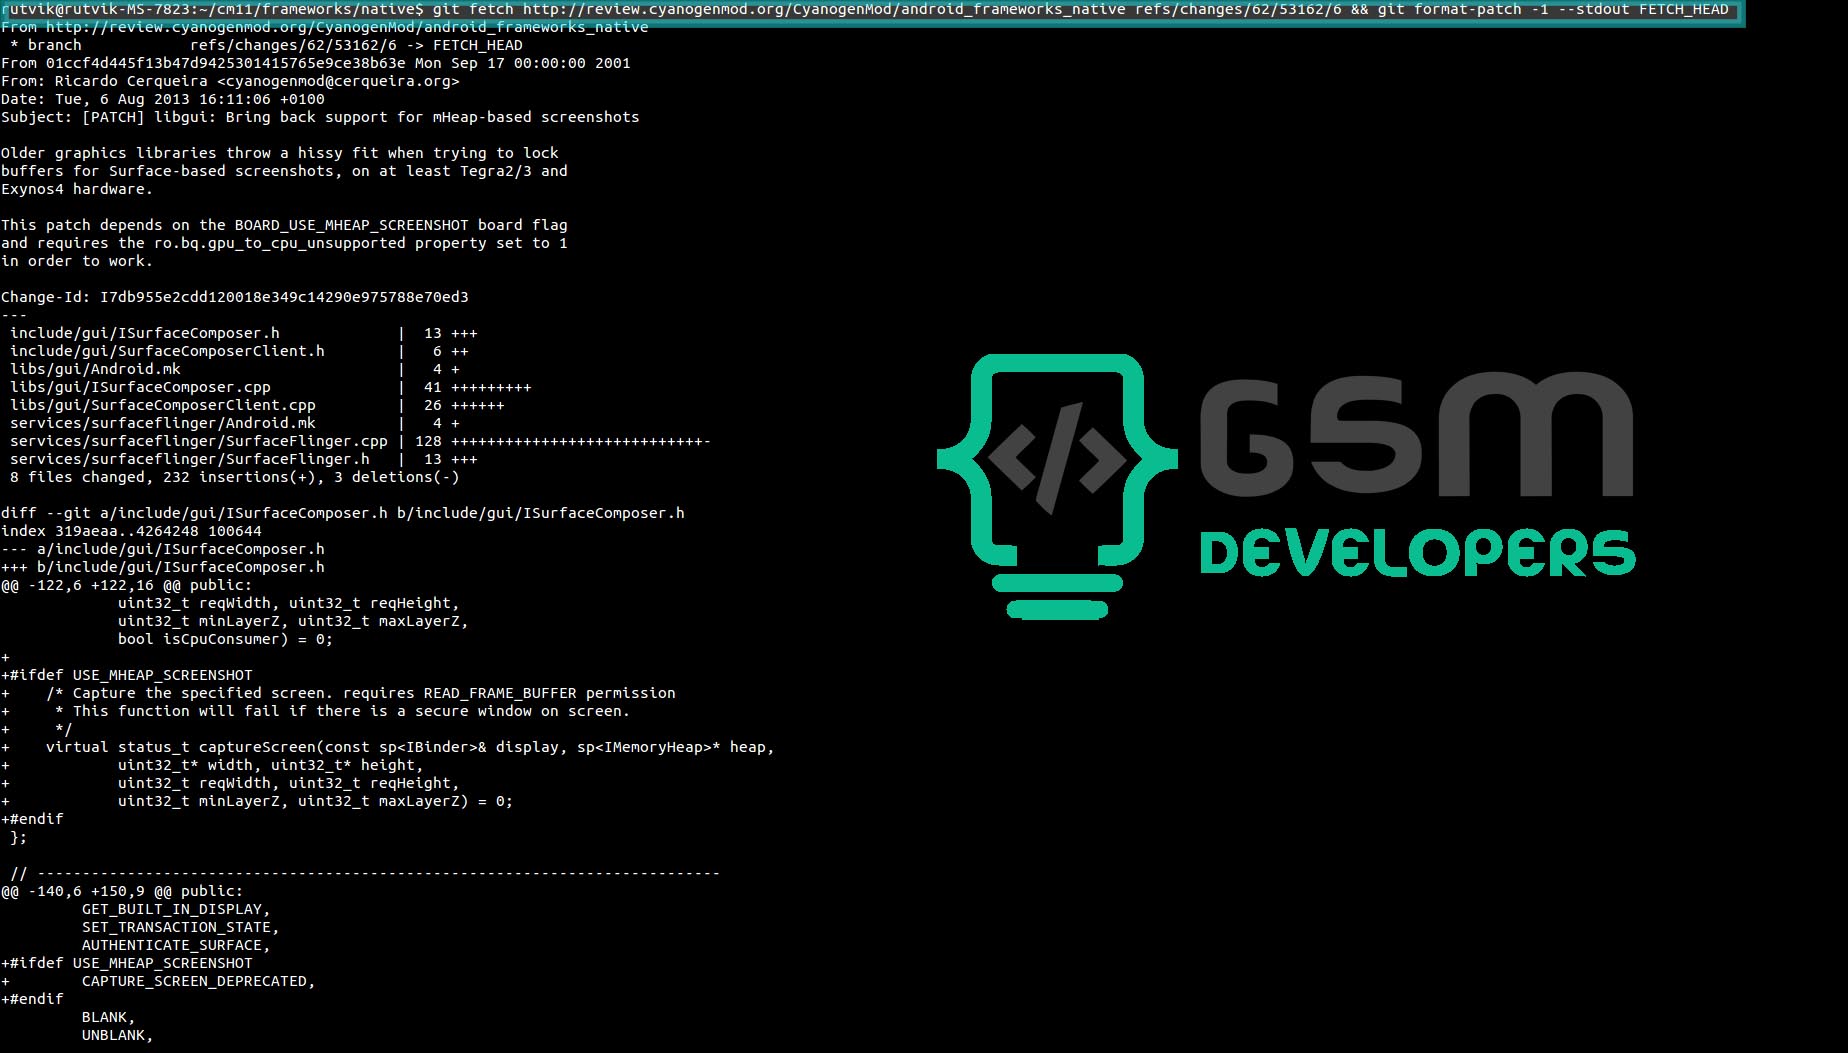The width and height of the screenshot is (1848, 1053).
Task: Click the comment line 'Capture the specified screen'
Action: 338,693
